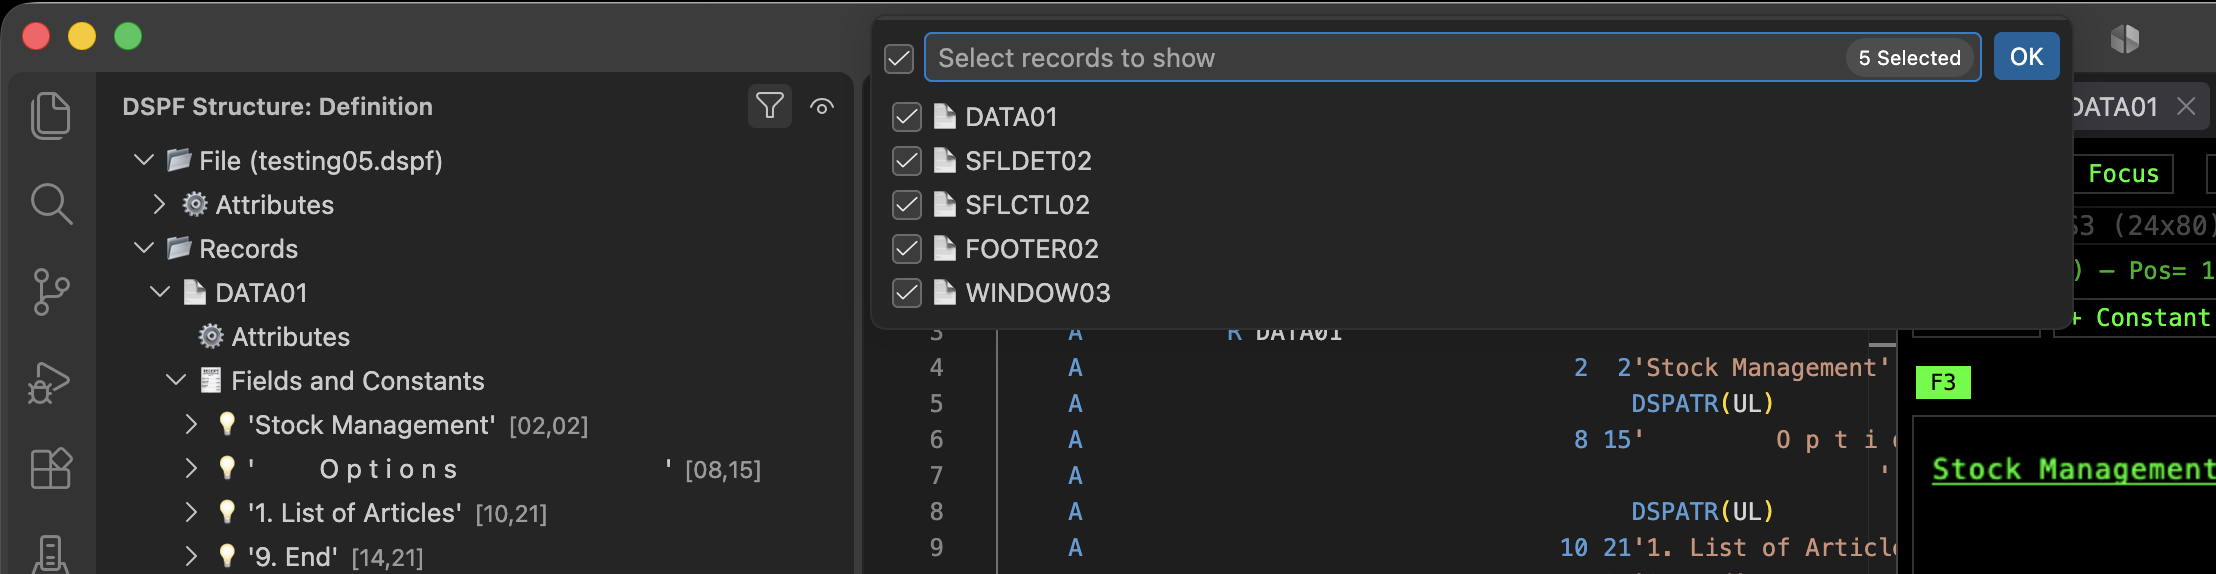Click the DSPATR(UL) keyword on line 5
2216x574 pixels.
tap(1702, 403)
